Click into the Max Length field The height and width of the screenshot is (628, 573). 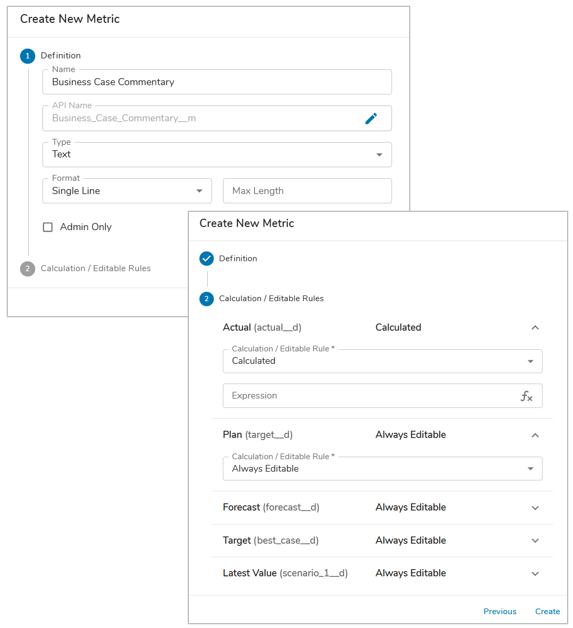(x=307, y=191)
